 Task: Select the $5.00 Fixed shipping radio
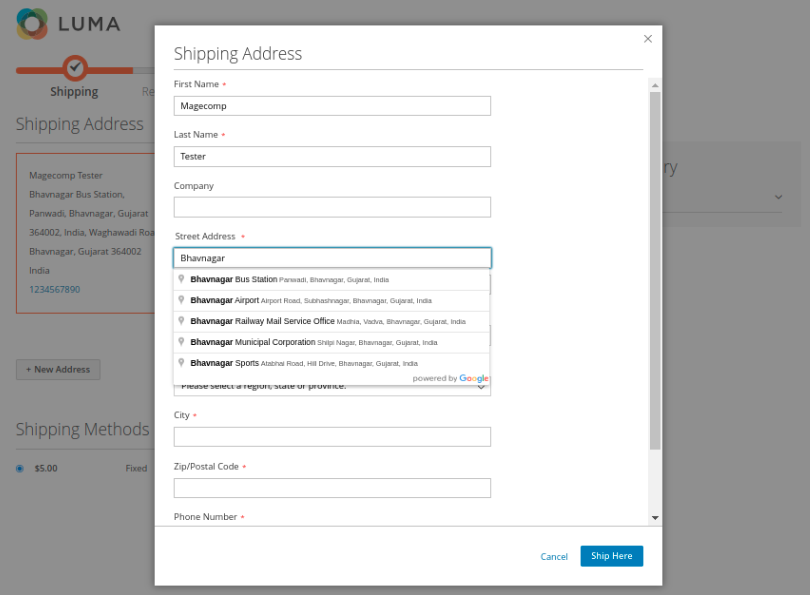click(x=20, y=468)
